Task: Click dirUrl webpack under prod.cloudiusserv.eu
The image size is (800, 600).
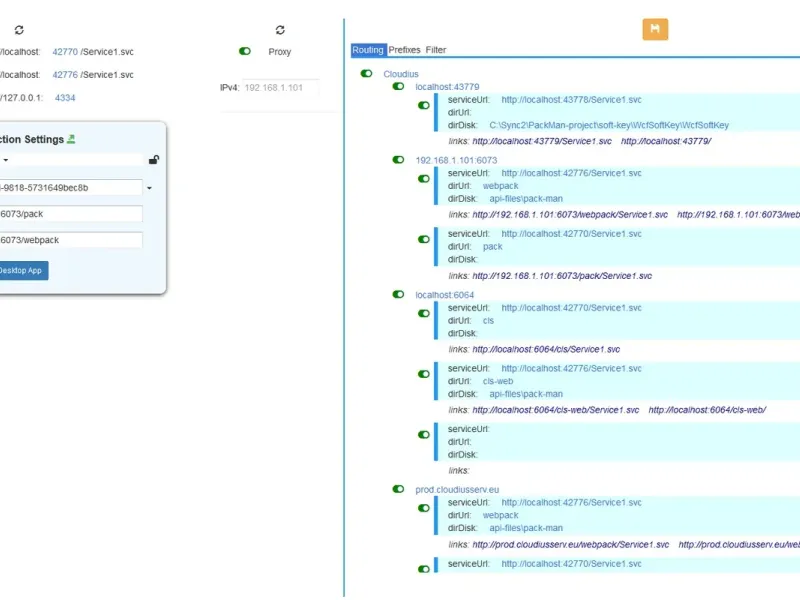Action: coord(501,515)
